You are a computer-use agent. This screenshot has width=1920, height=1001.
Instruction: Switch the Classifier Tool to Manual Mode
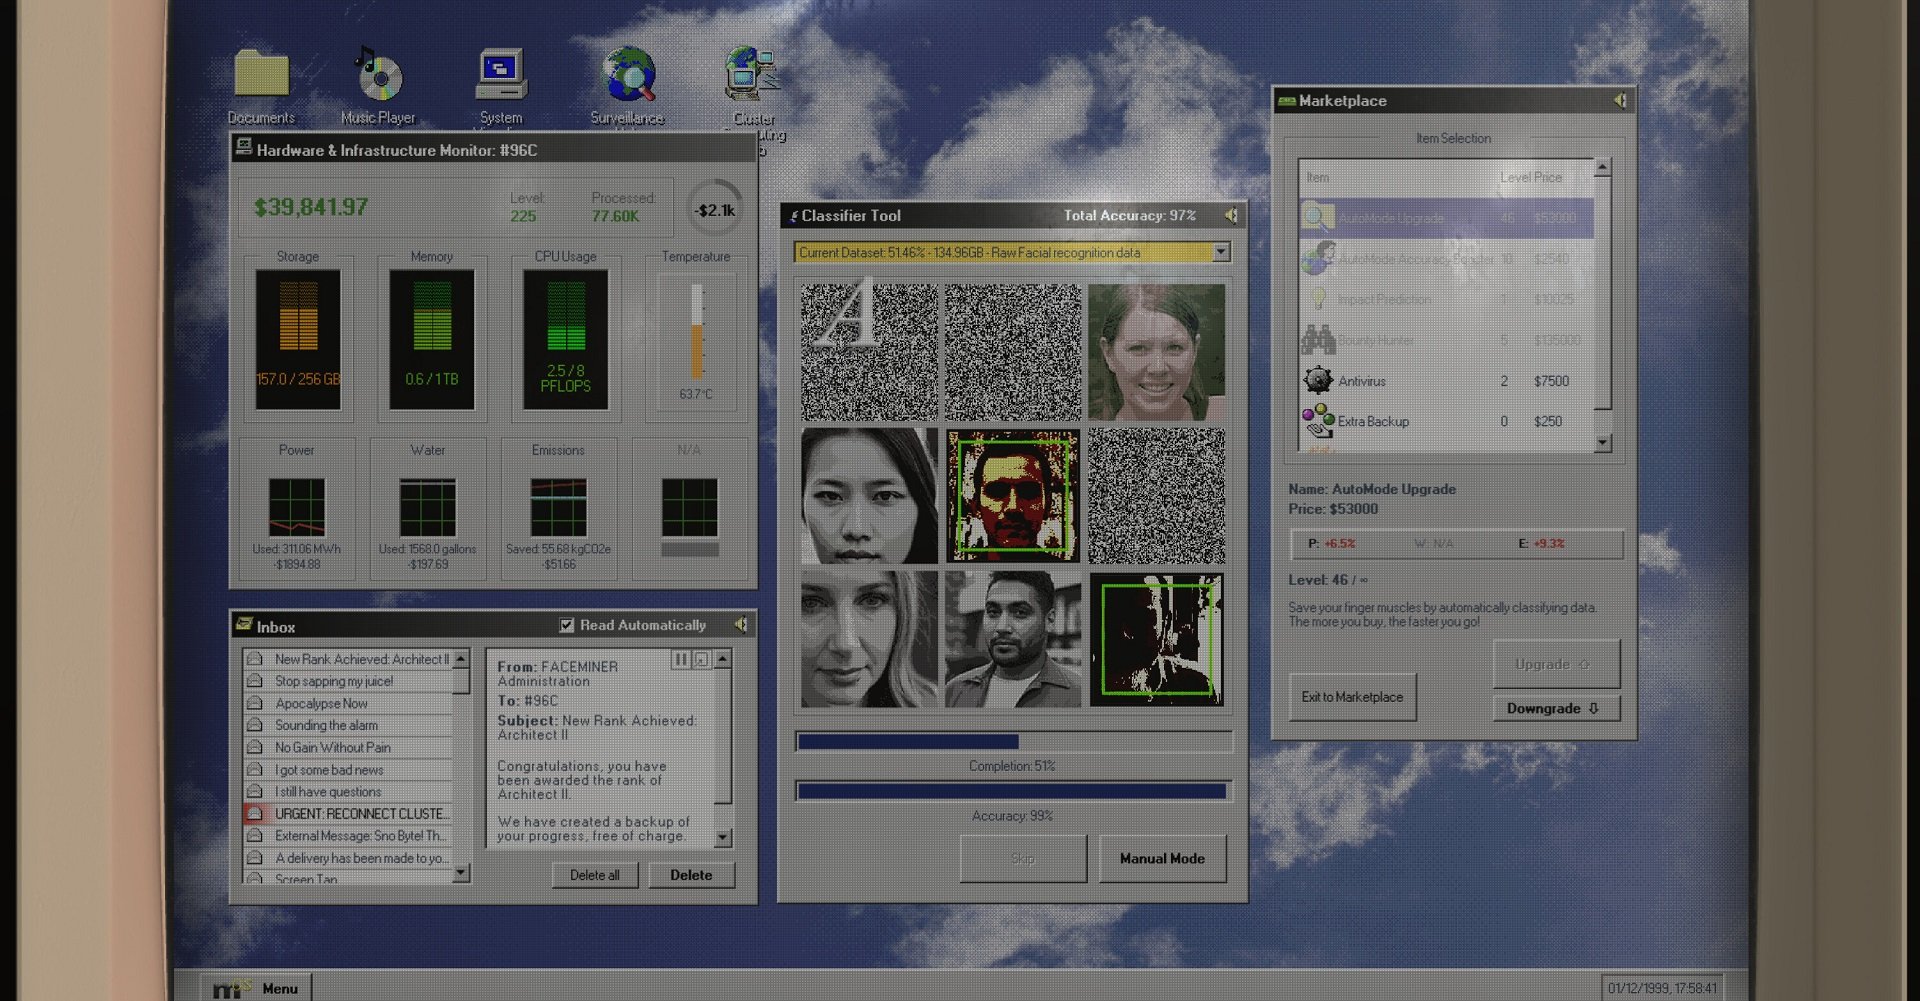(x=1162, y=858)
